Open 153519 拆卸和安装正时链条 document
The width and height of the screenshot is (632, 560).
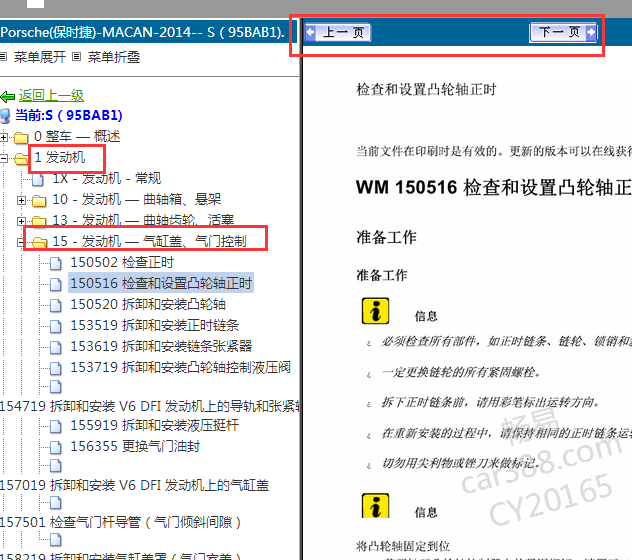point(155,325)
